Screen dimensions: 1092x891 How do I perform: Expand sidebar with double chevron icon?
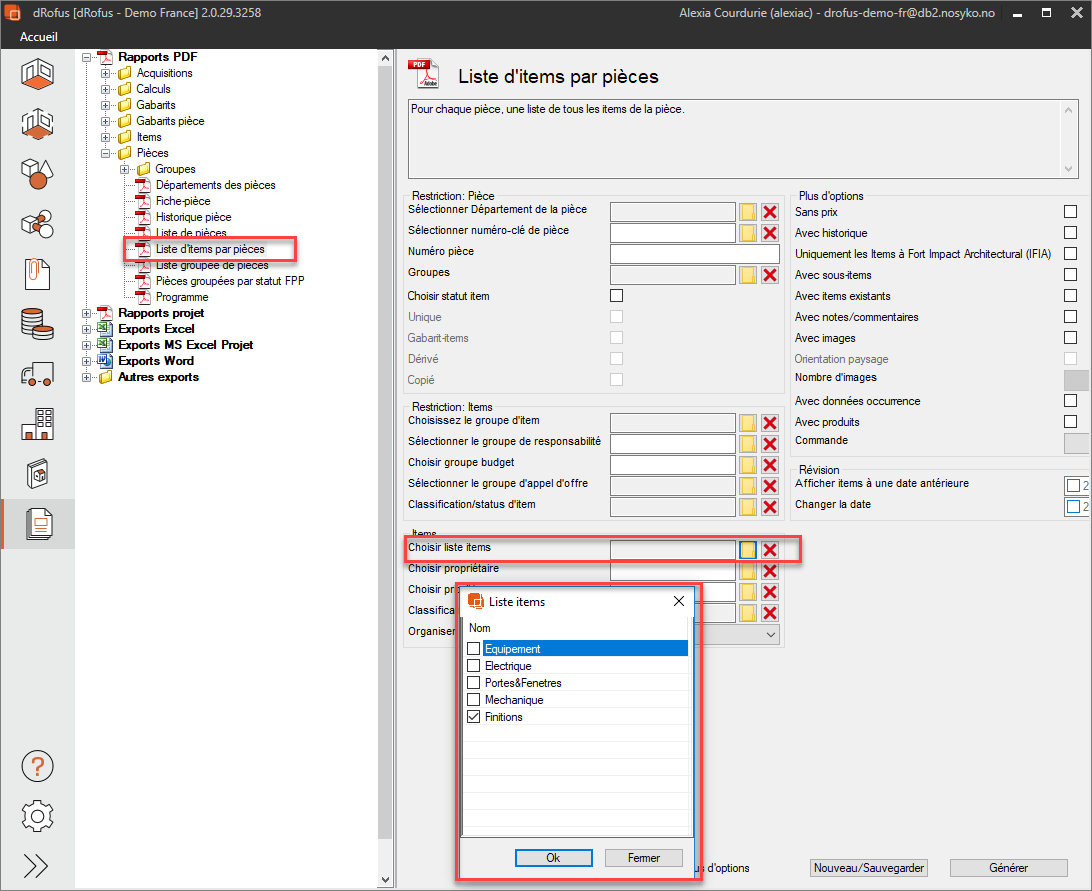tap(37, 866)
